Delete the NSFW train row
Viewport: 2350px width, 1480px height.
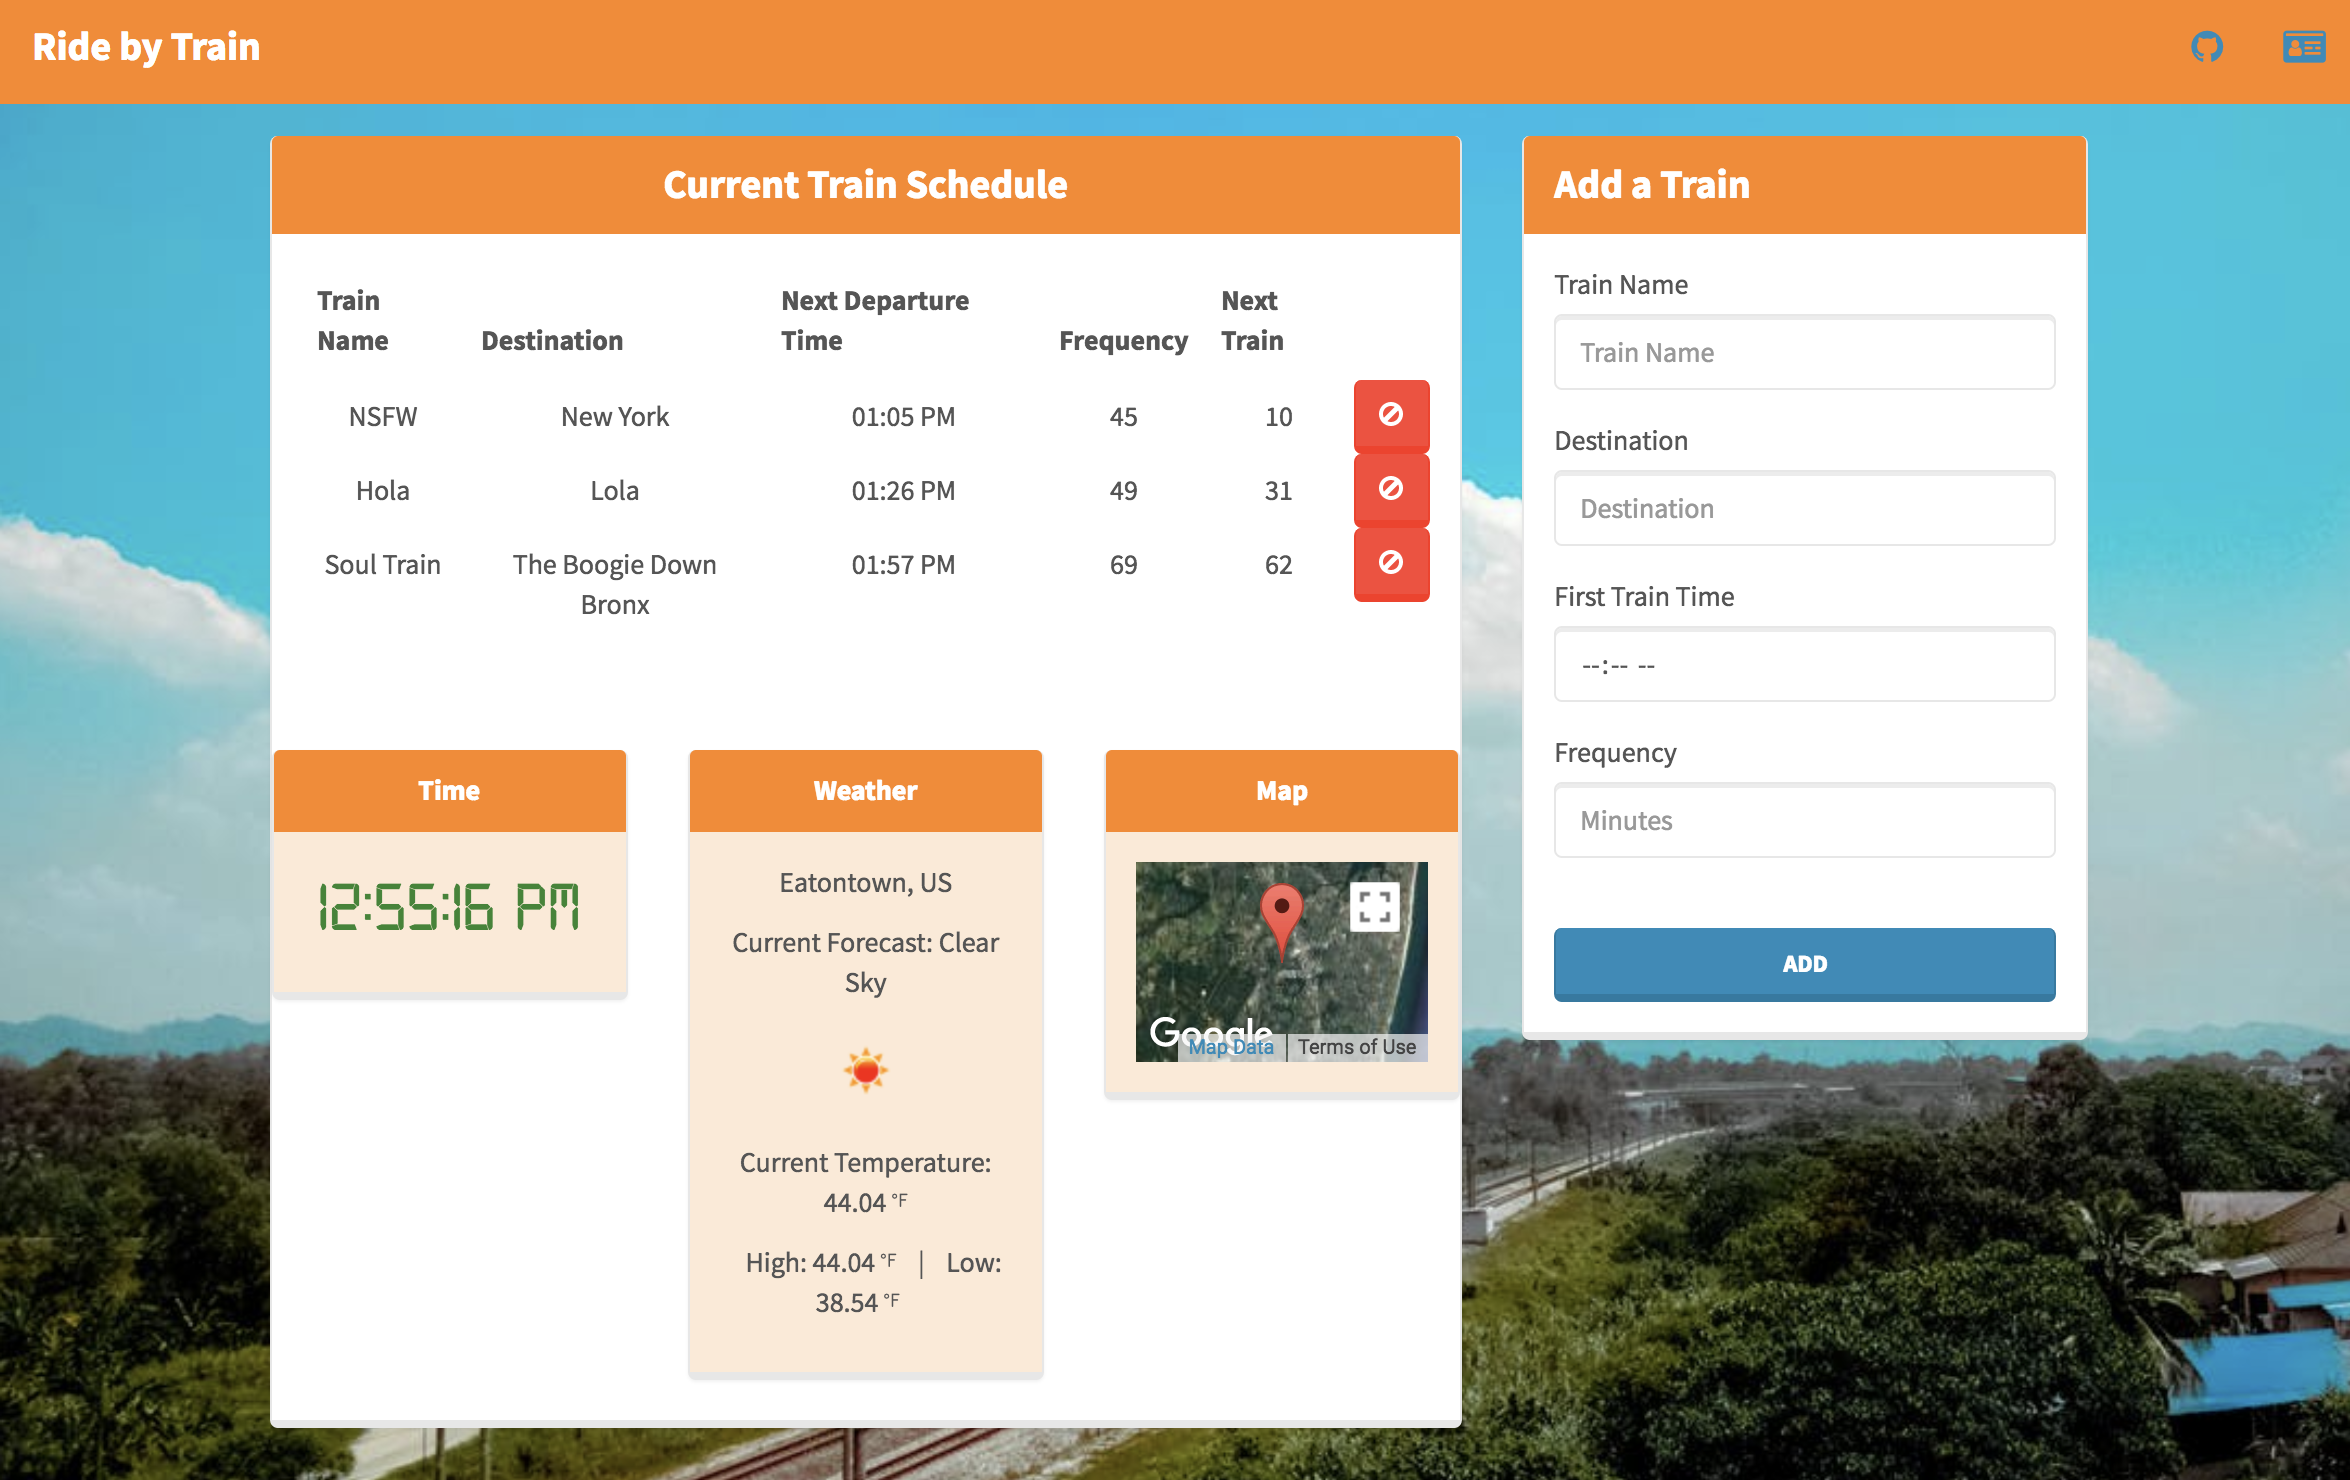tap(1390, 415)
